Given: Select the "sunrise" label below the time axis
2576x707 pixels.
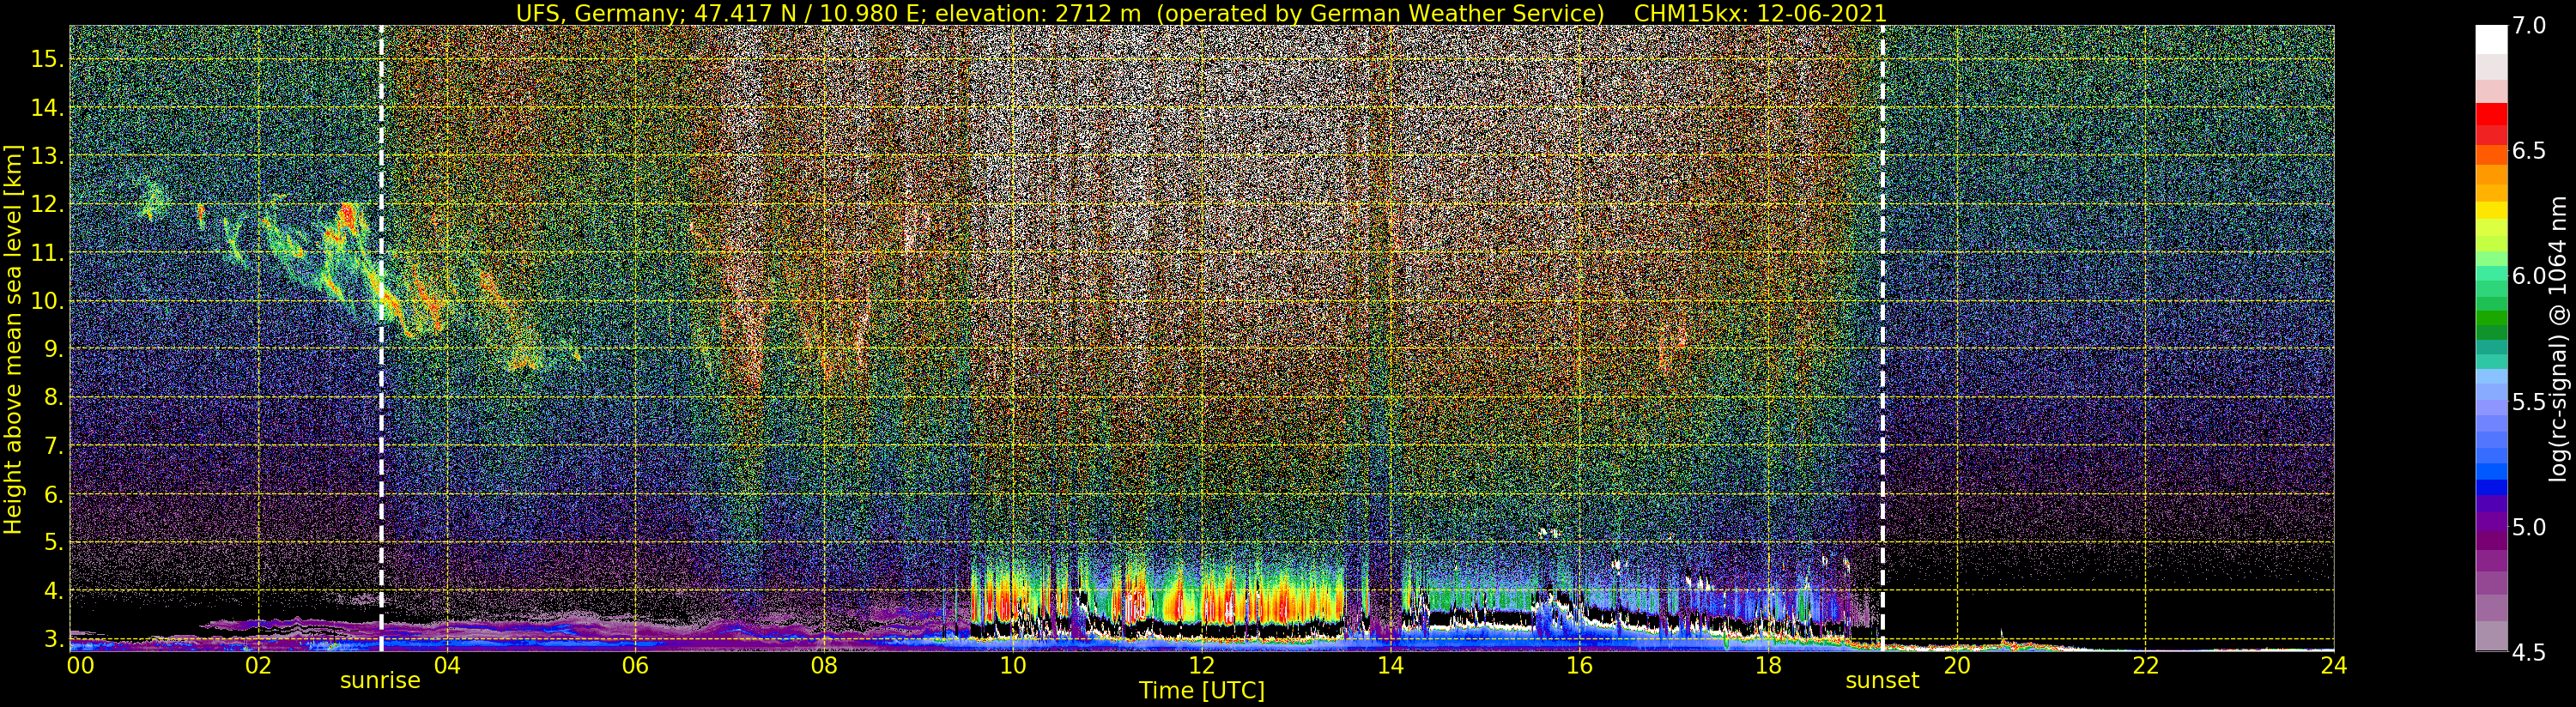Looking at the screenshot, I should tap(380, 681).
